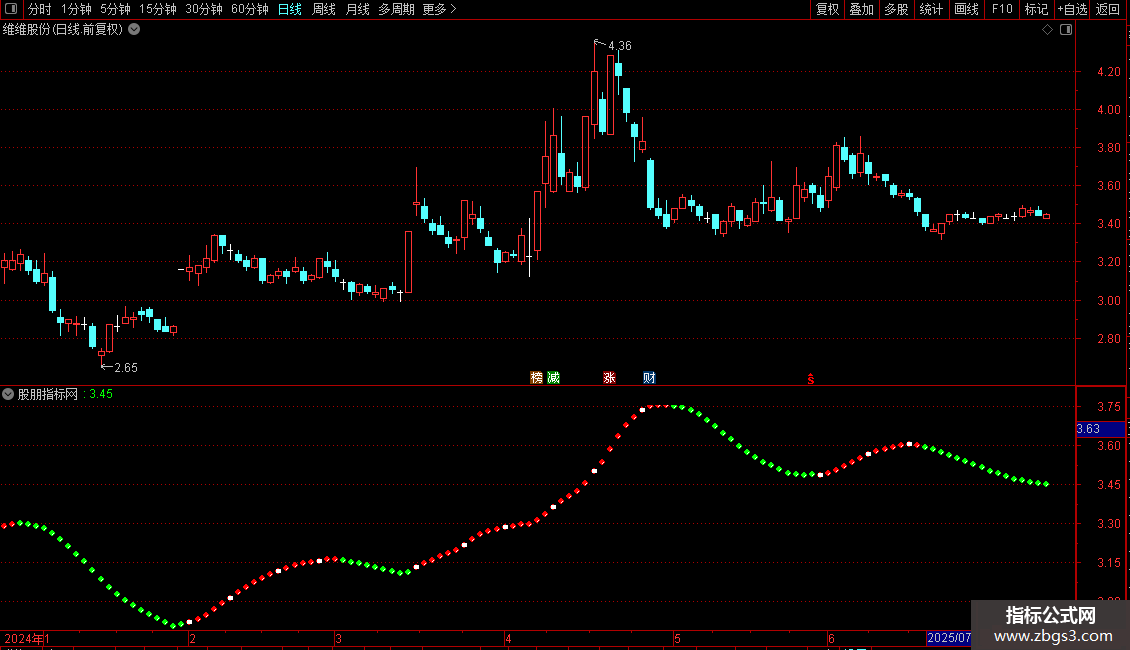This screenshot has width=1130, height=650.
Task: Select the 1分钟 period
Action: coord(76,9)
